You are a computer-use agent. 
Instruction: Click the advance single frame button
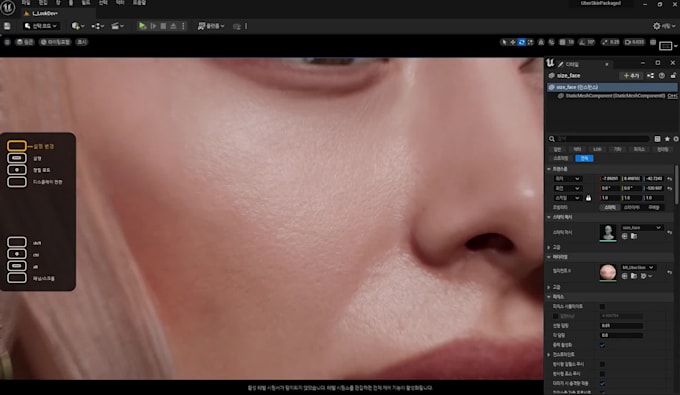click(153, 26)
